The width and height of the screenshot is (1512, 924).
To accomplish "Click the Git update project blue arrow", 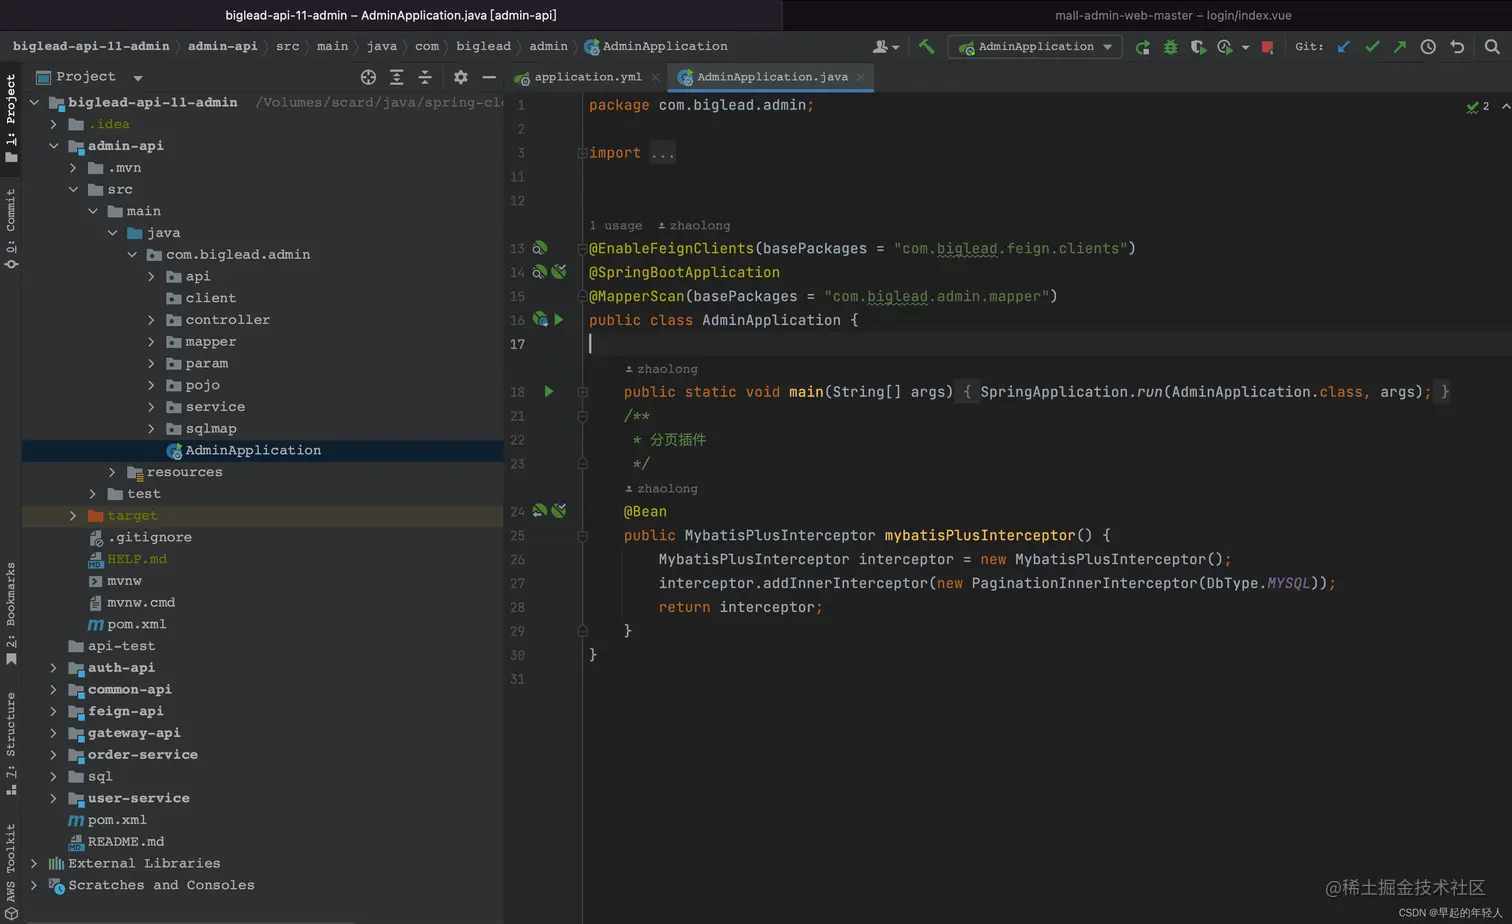I will point(1344,47).
